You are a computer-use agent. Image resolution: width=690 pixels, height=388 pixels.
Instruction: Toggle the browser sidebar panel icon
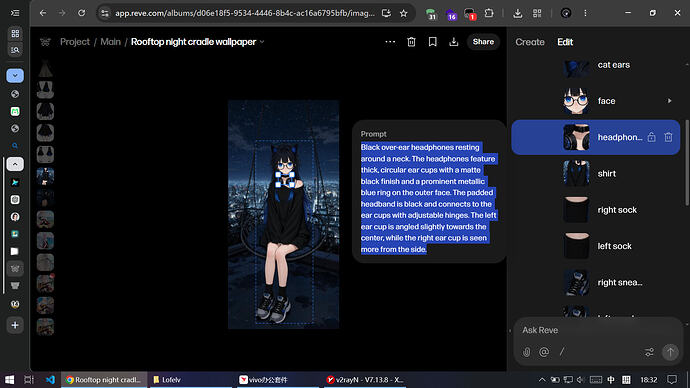coord(15,13)
